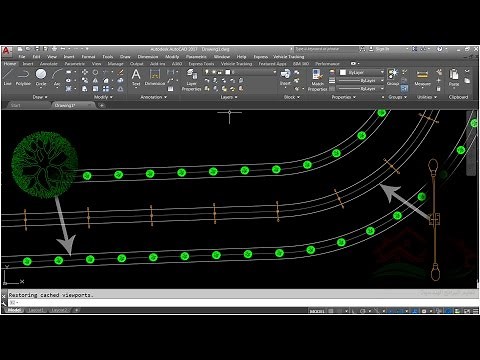This screenshot has width=480, height=360.
Task: Click the Rotate tool icon
Action: point(95,72)
